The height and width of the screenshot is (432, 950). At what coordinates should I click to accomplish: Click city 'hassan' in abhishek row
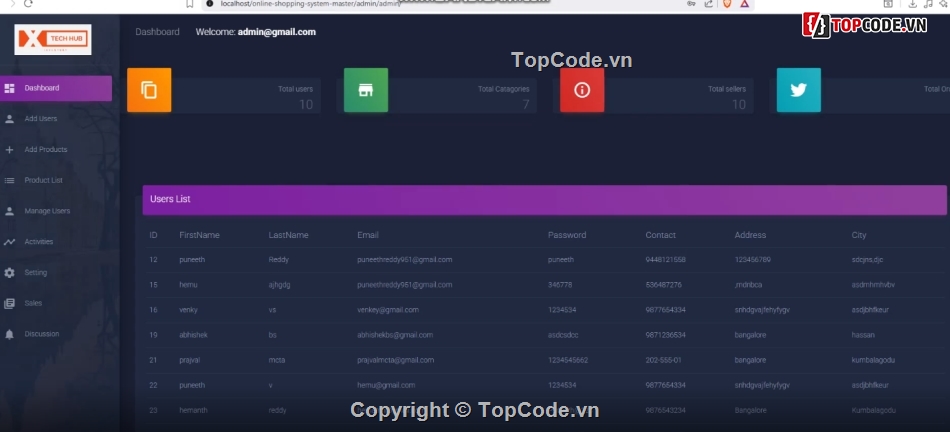[863, 335]
